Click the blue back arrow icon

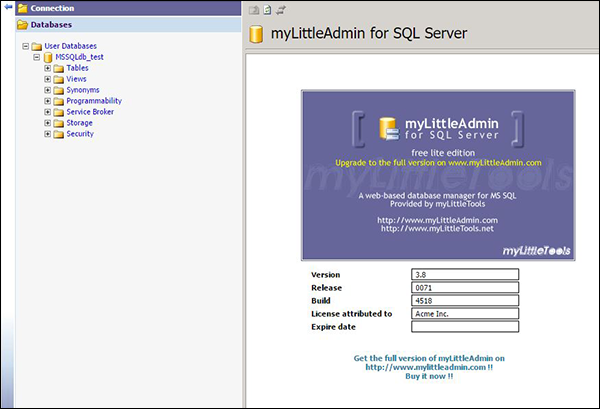tap(8, 7)
